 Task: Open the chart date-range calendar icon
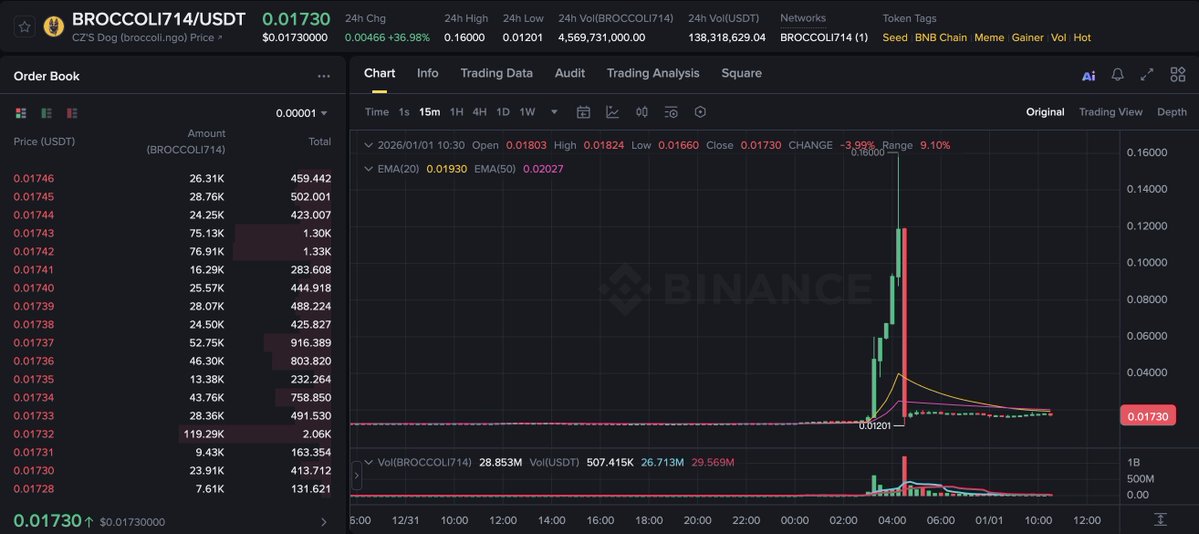[x=583, y=112]
